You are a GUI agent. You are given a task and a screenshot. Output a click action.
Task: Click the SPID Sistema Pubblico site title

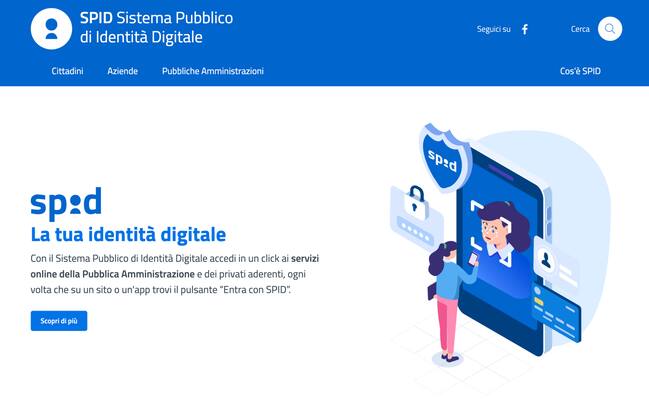coord(156,27)
